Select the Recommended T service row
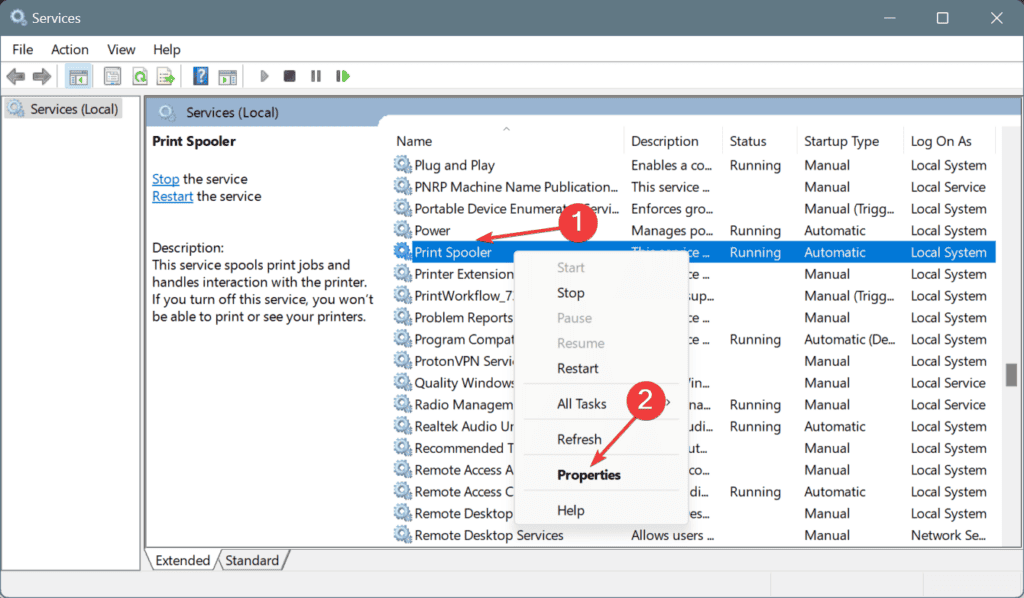This screenshot has height=598, width=1024. [694, 448]
